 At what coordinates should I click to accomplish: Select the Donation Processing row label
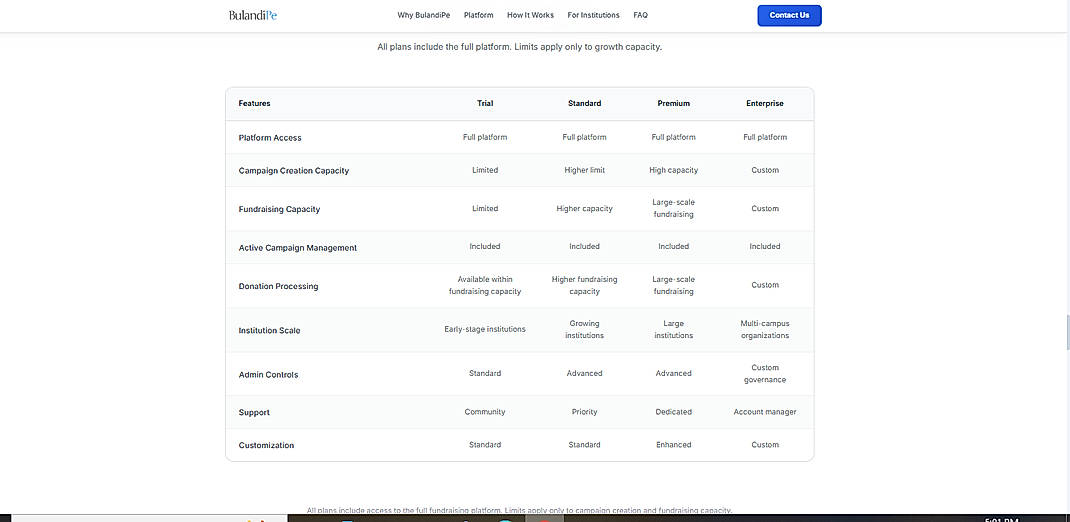(x=278, y=287)
